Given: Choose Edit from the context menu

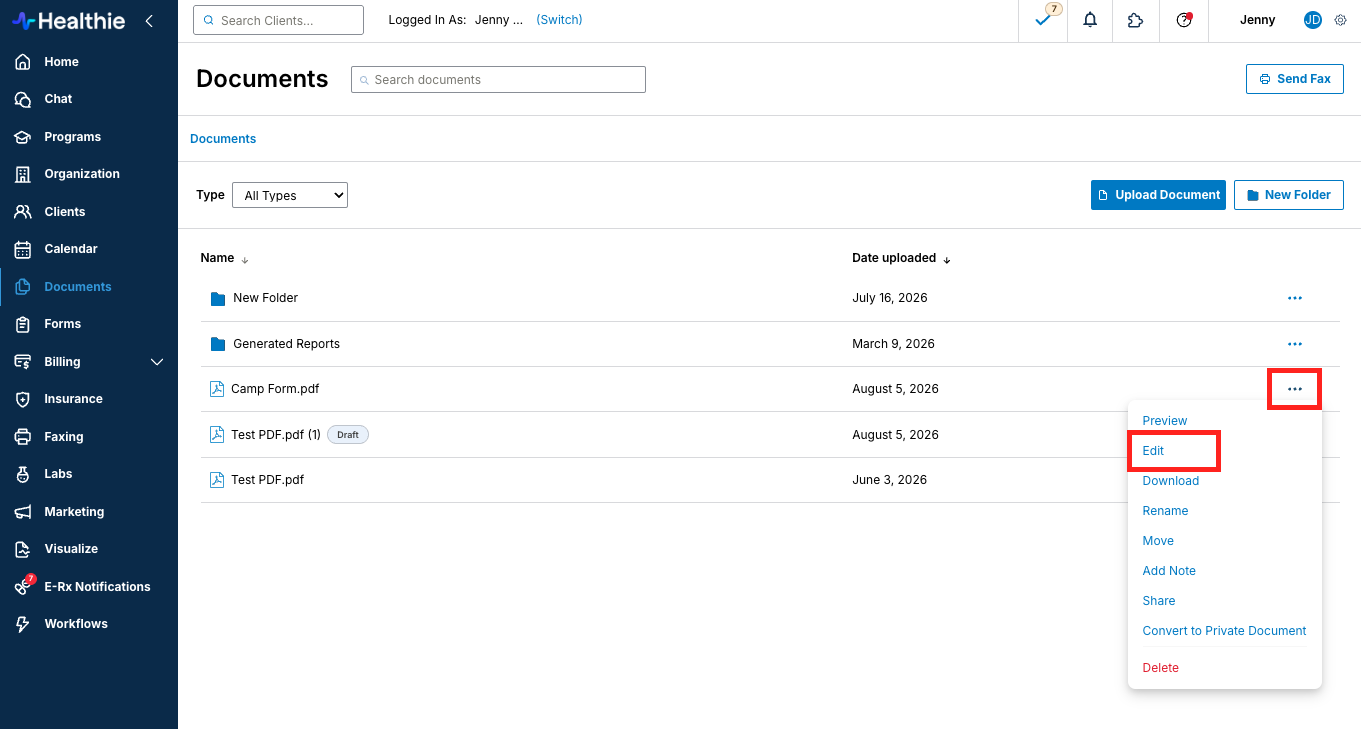Looking at the screenshot, I should coord(1153,451).
